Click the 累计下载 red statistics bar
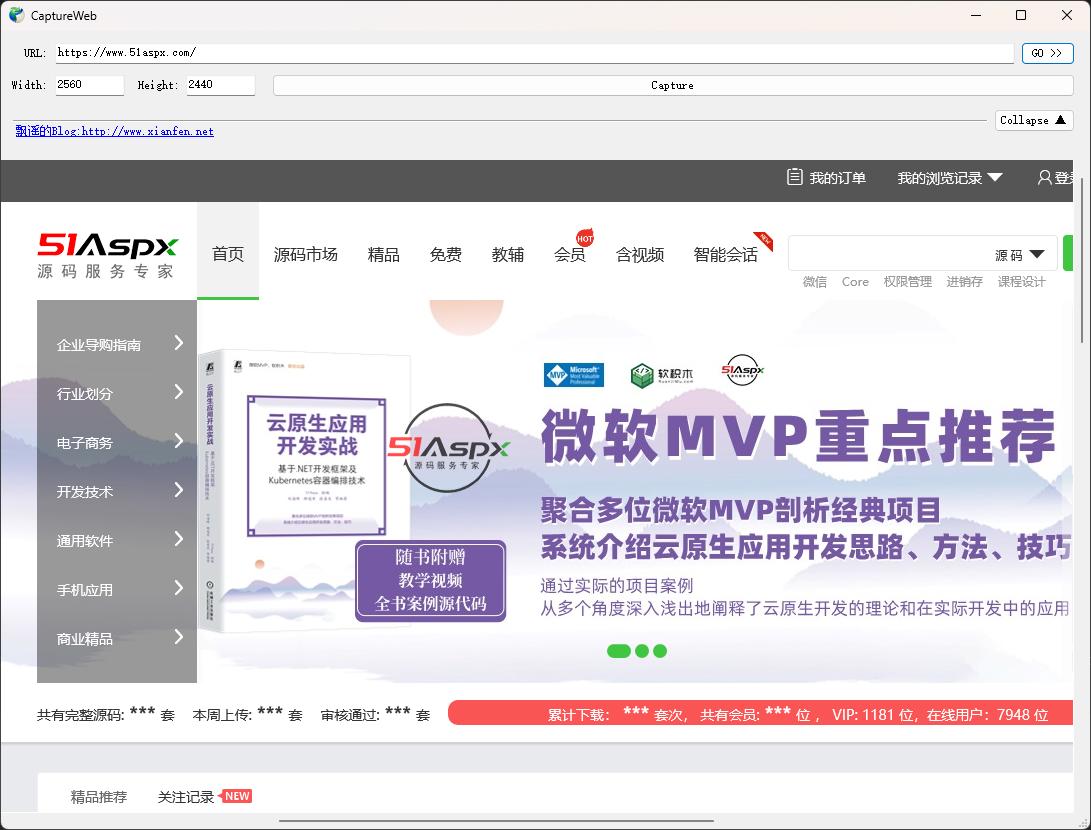The image size is (1091, 830). tap(760, 713)
